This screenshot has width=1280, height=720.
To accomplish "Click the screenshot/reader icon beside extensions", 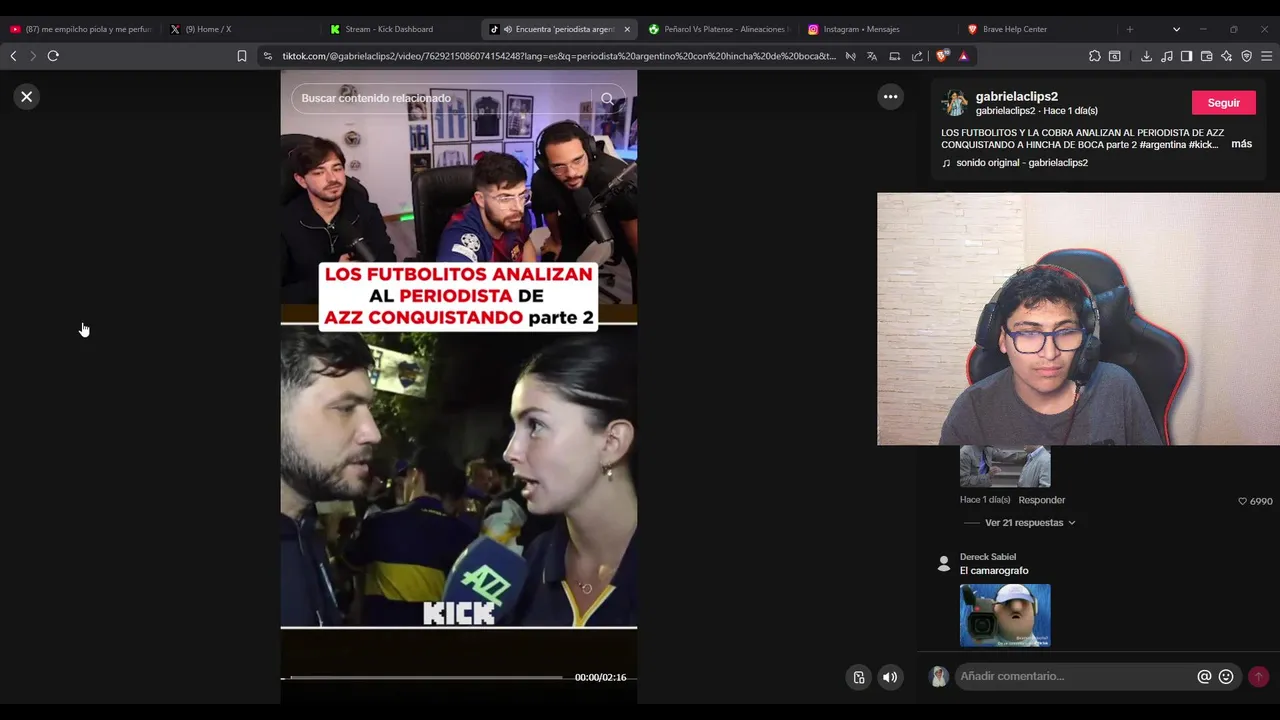I will 1115,56.
